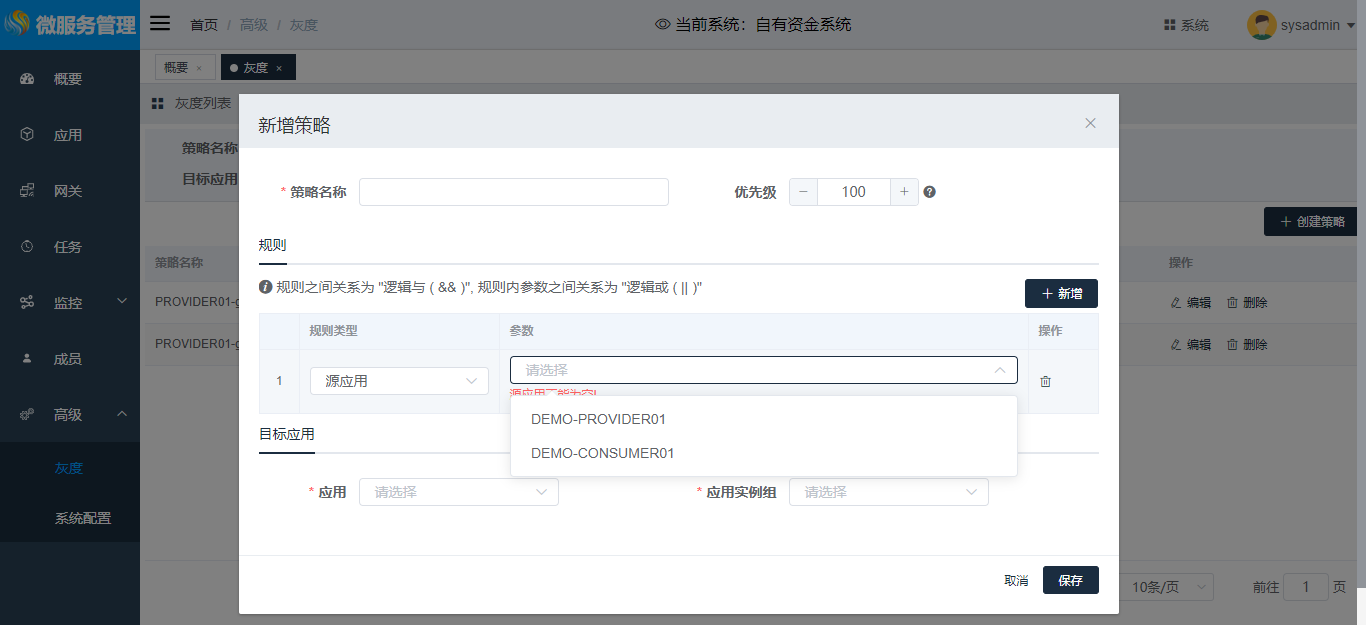
Task: Click the 新增 add rule button
Action: coord(1061,293)
